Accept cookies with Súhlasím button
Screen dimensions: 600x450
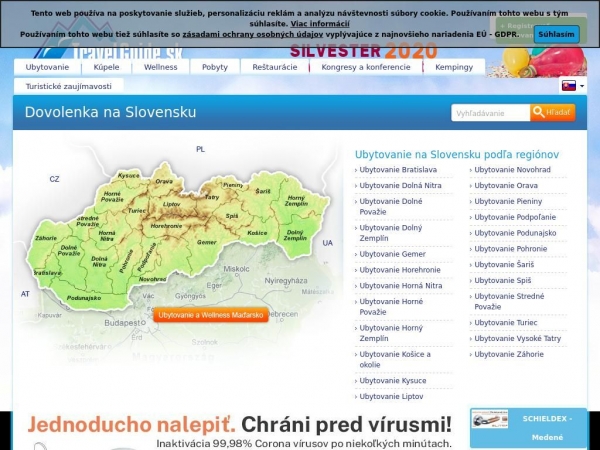556,34
